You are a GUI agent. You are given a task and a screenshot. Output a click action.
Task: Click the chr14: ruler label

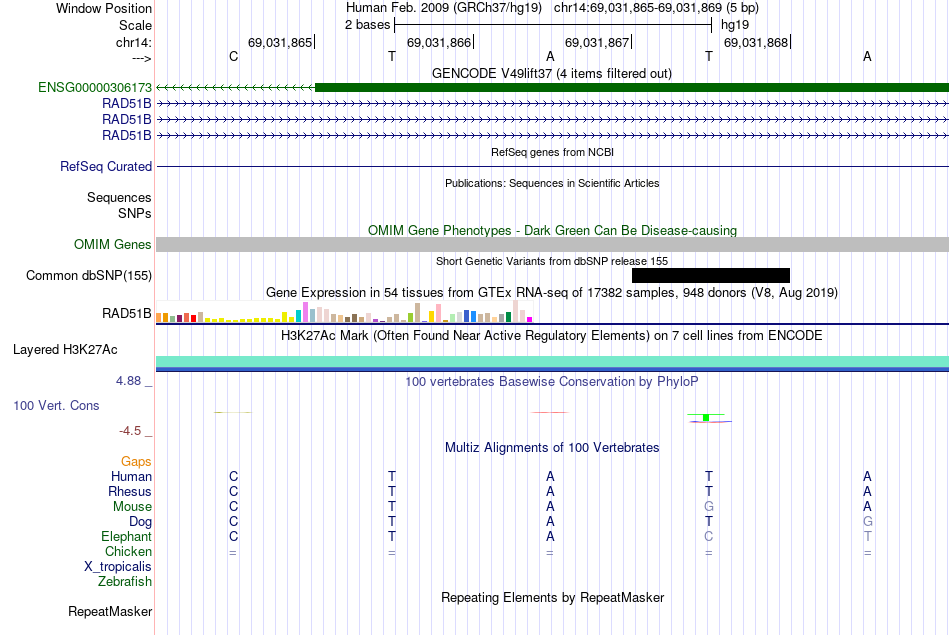click(133, 42)
